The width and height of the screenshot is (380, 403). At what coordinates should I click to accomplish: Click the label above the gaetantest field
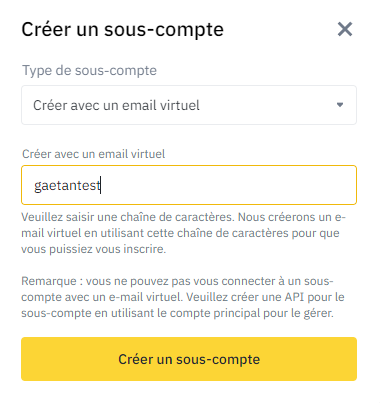tap(93, 154)
